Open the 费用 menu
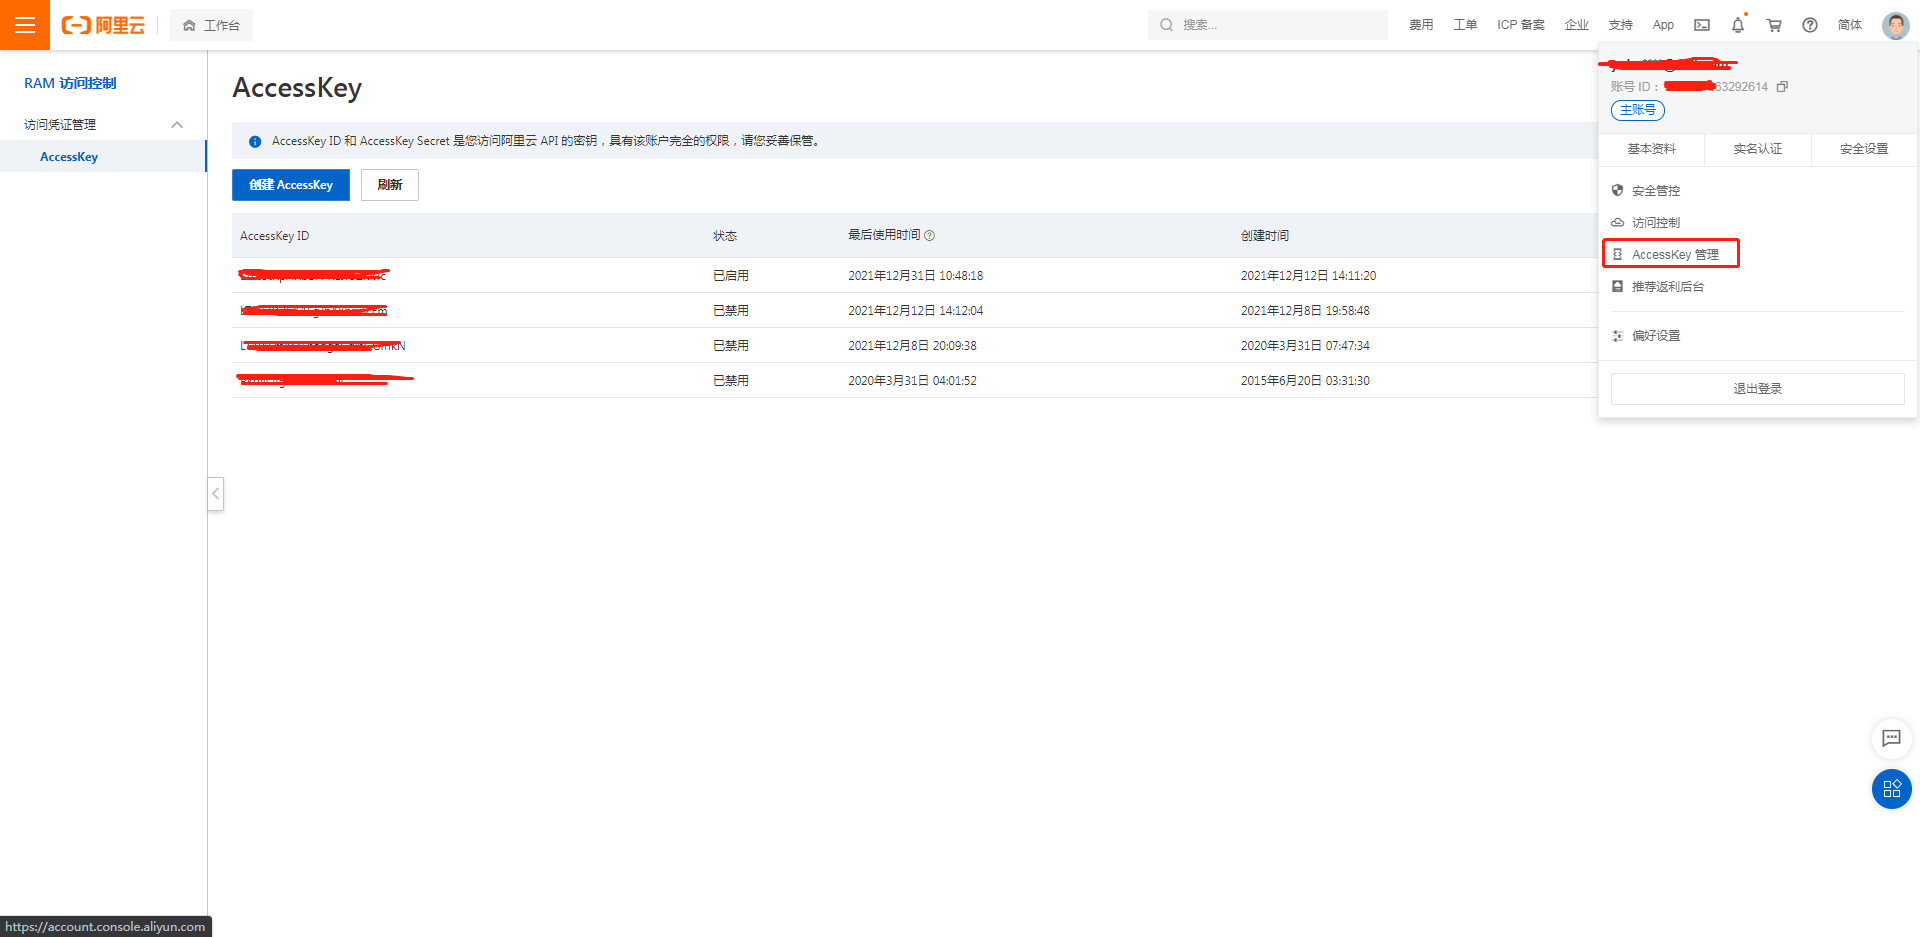The height and width of the screenshot is (937, 1920). (1421, 25)
